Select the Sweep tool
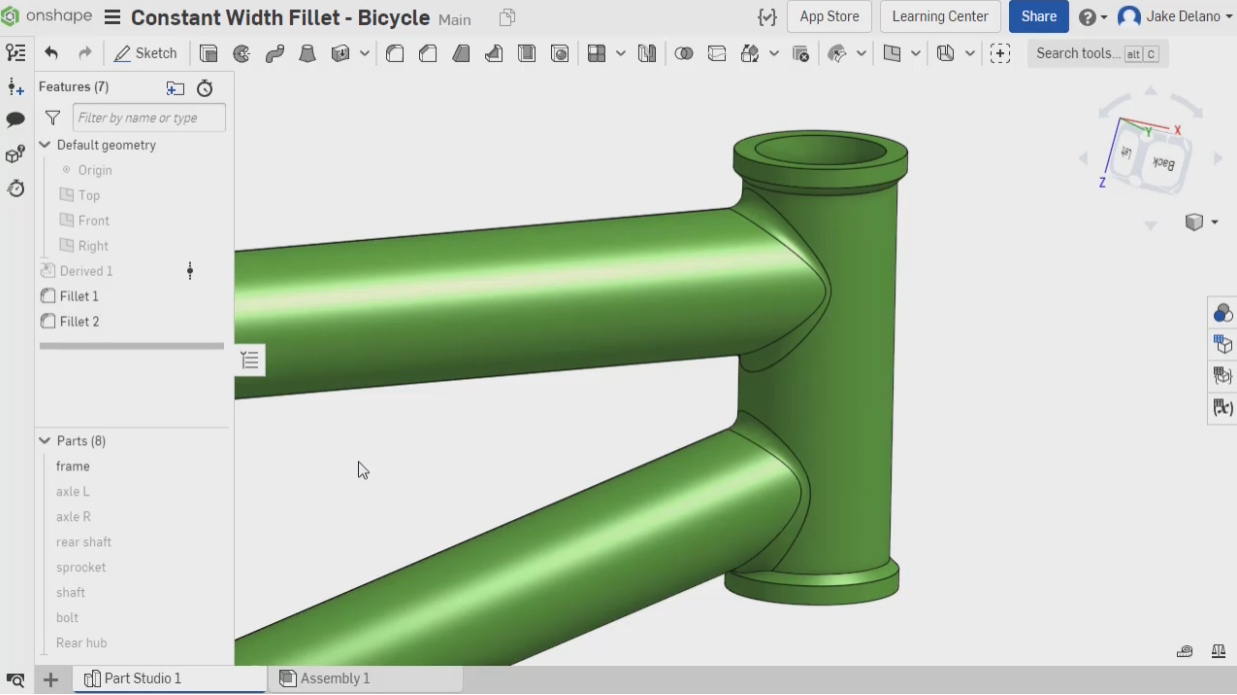The width and height of the screenshot is (1237, 695). [274, 54]
